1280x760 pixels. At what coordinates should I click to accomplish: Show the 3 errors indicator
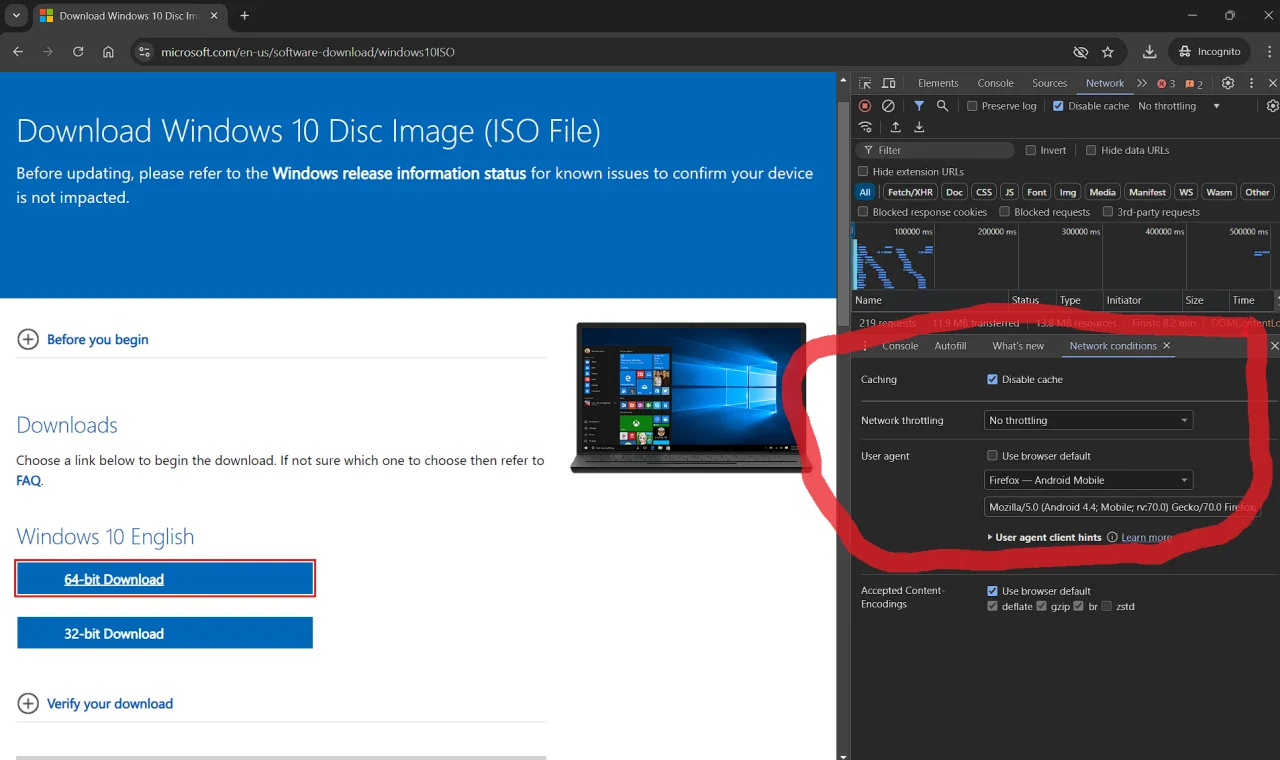[x=1166, y=84]
